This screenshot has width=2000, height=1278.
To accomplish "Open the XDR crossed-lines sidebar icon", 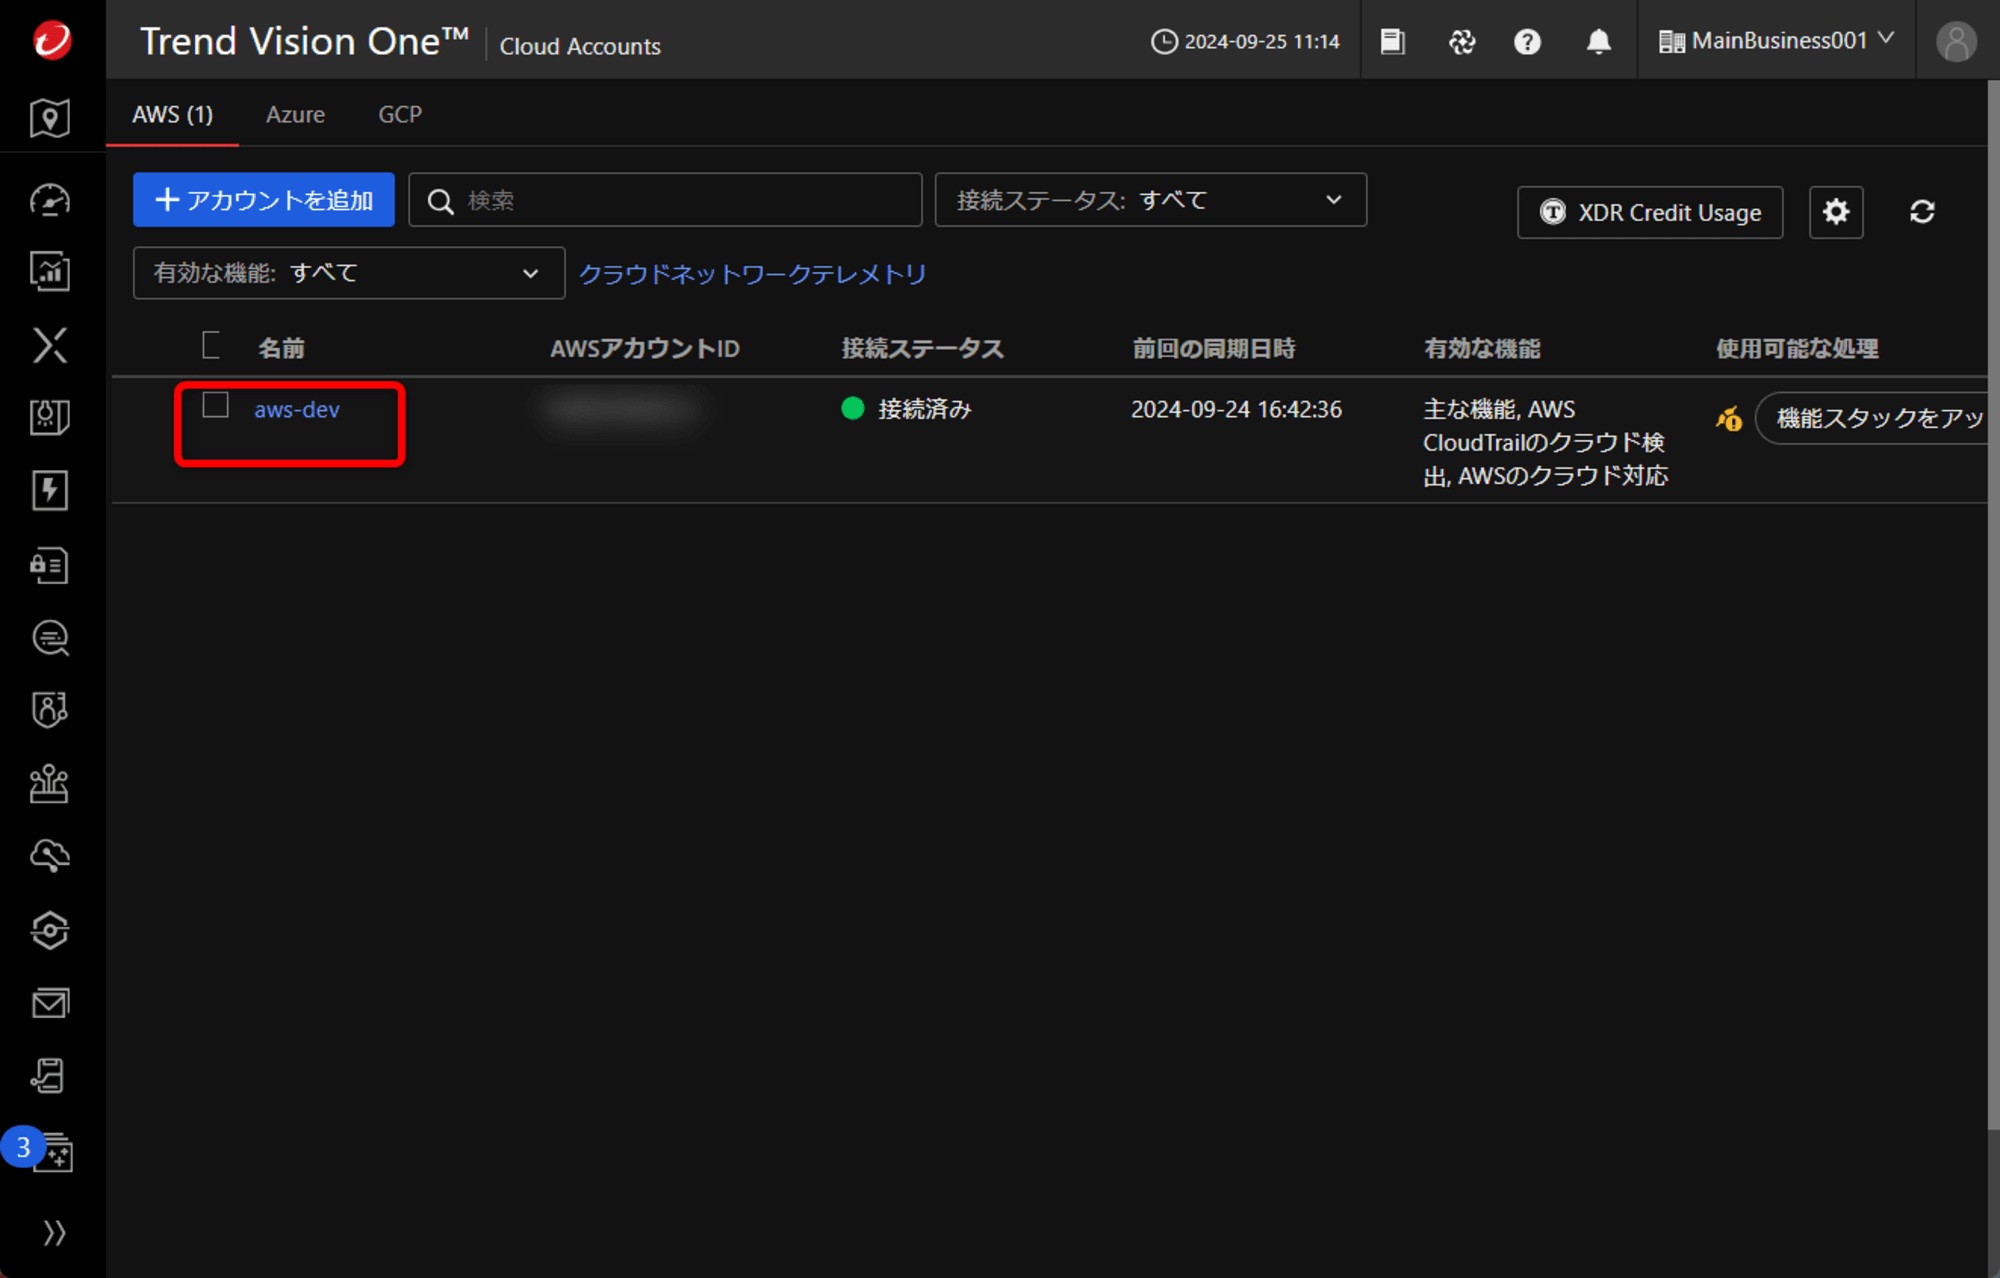I will pos(50,345).
